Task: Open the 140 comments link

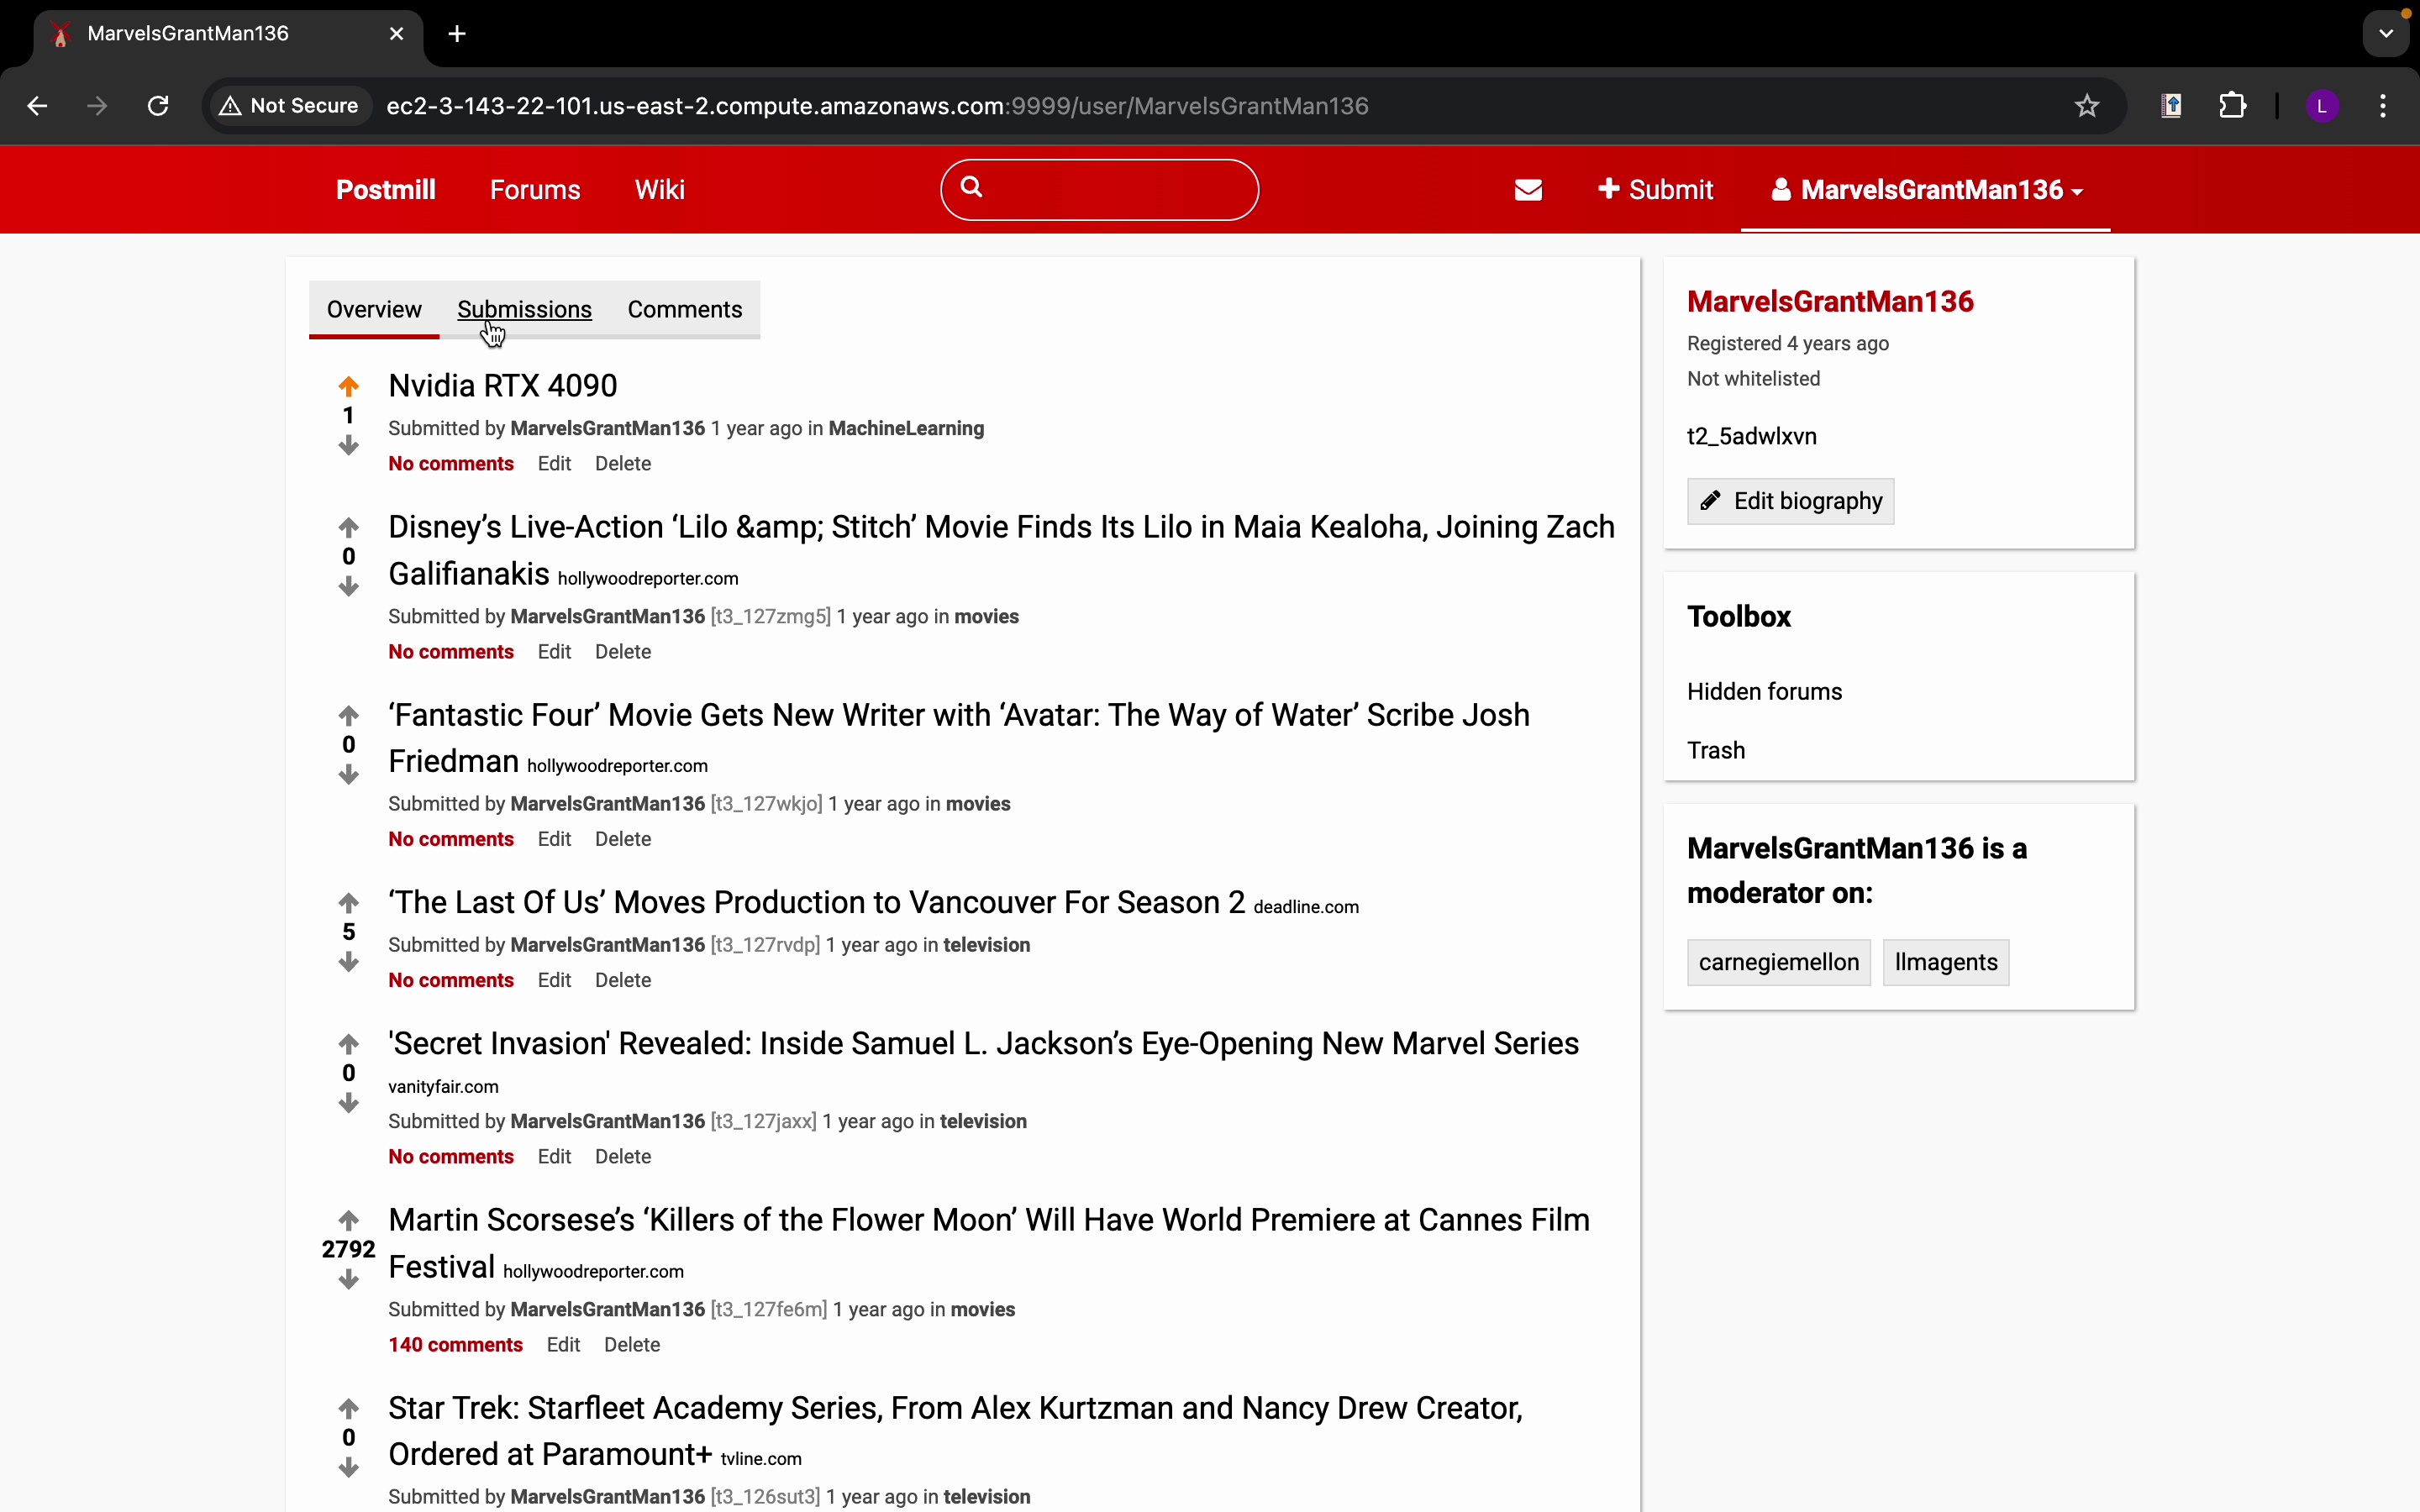Action: (x=455, y=1345)
